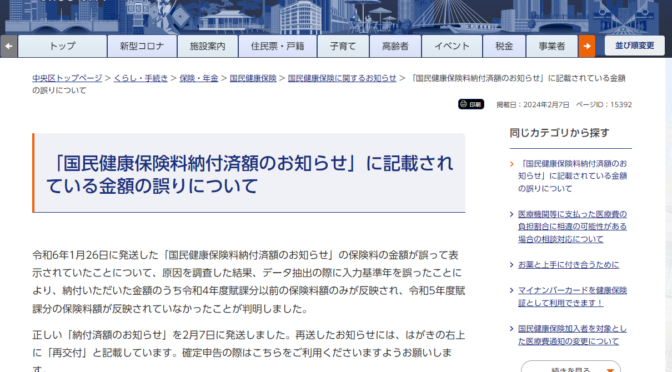Click the print (印刷) button icon
Image resolution: width=672 pixels, height=372 pixels.
[471, 104]
